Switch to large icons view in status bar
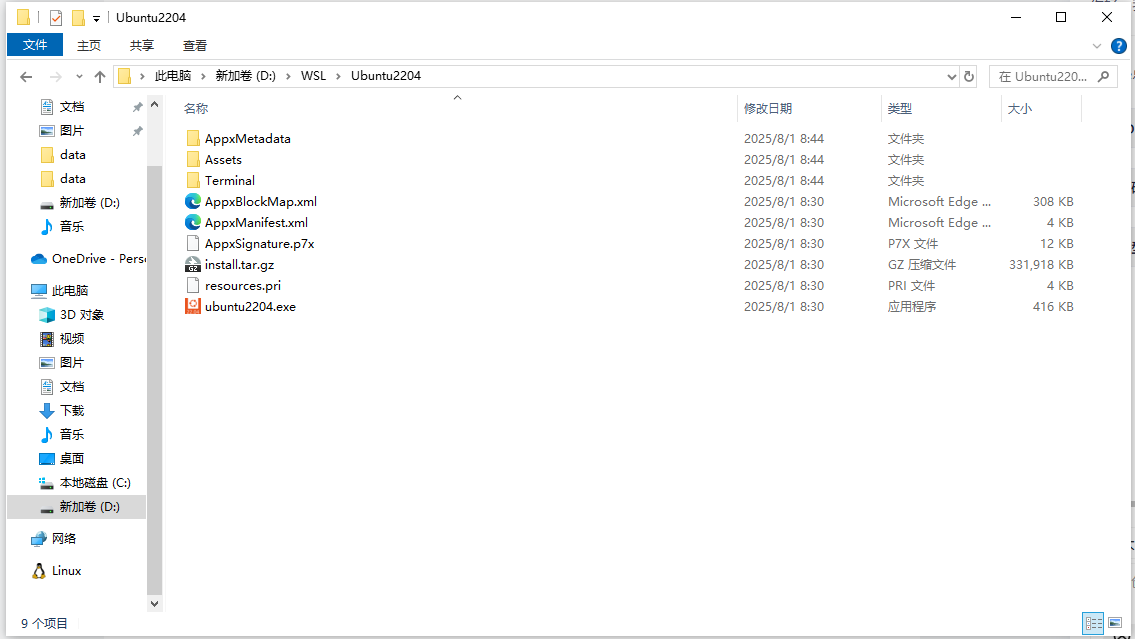 coord(1113,623)
